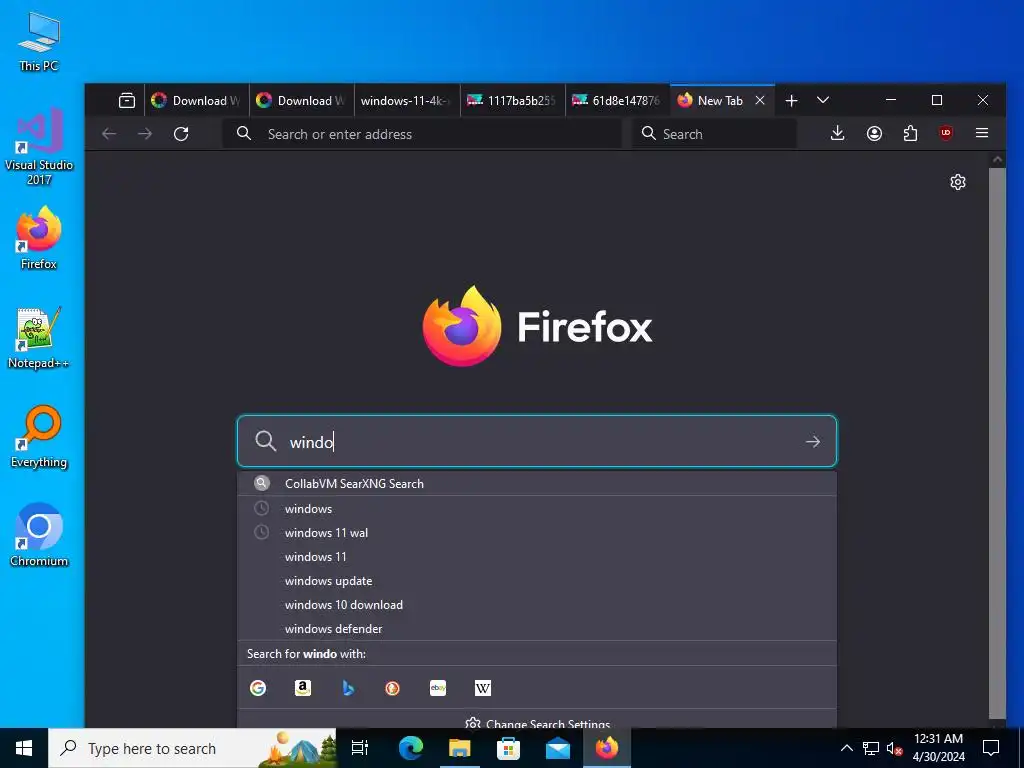Switch to 1117ba5b25 tab
This screenshot has height=768, width=1024.
coord(513,101)
